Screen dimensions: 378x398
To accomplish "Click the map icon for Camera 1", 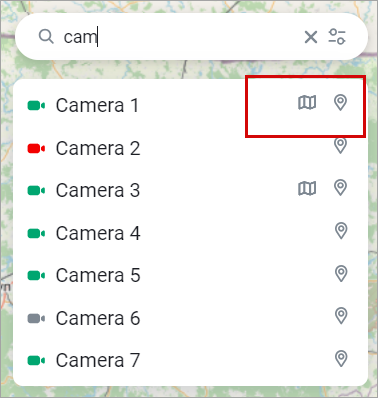I will (x=307, y=103).
